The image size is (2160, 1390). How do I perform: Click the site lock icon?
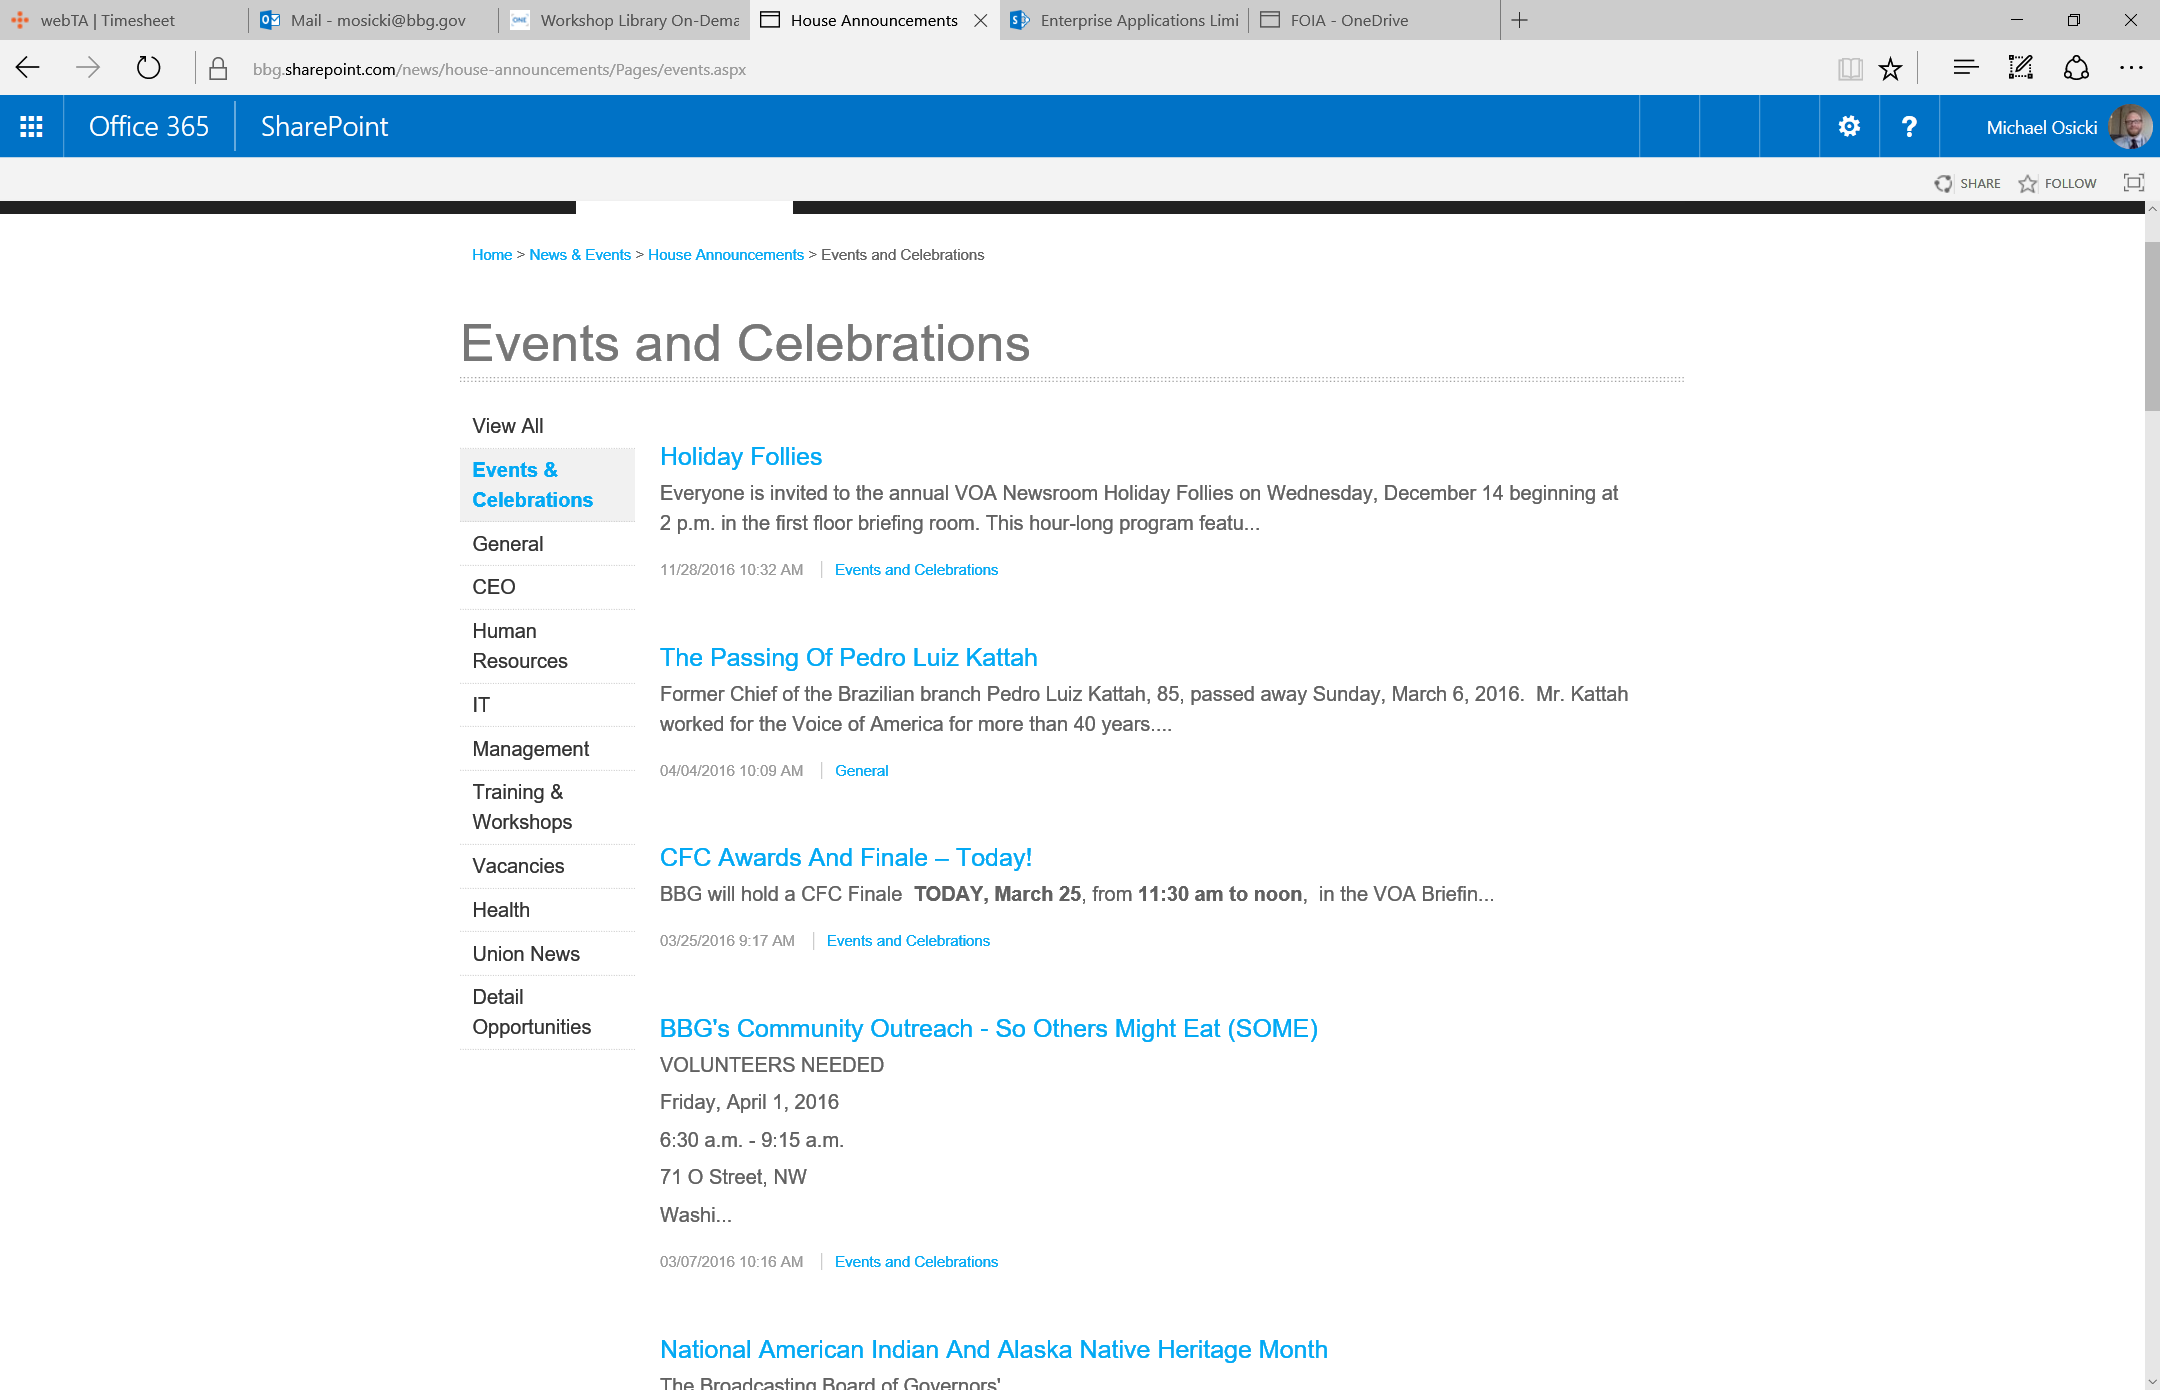click(x=217, y=69)
